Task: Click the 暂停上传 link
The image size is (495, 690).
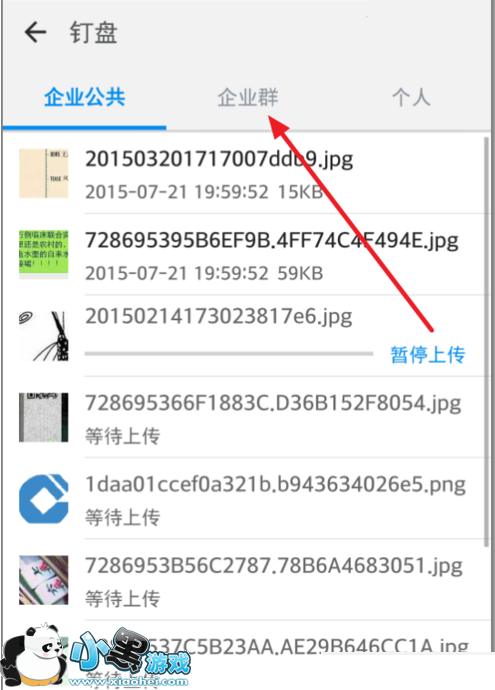Action: (428, 355)
